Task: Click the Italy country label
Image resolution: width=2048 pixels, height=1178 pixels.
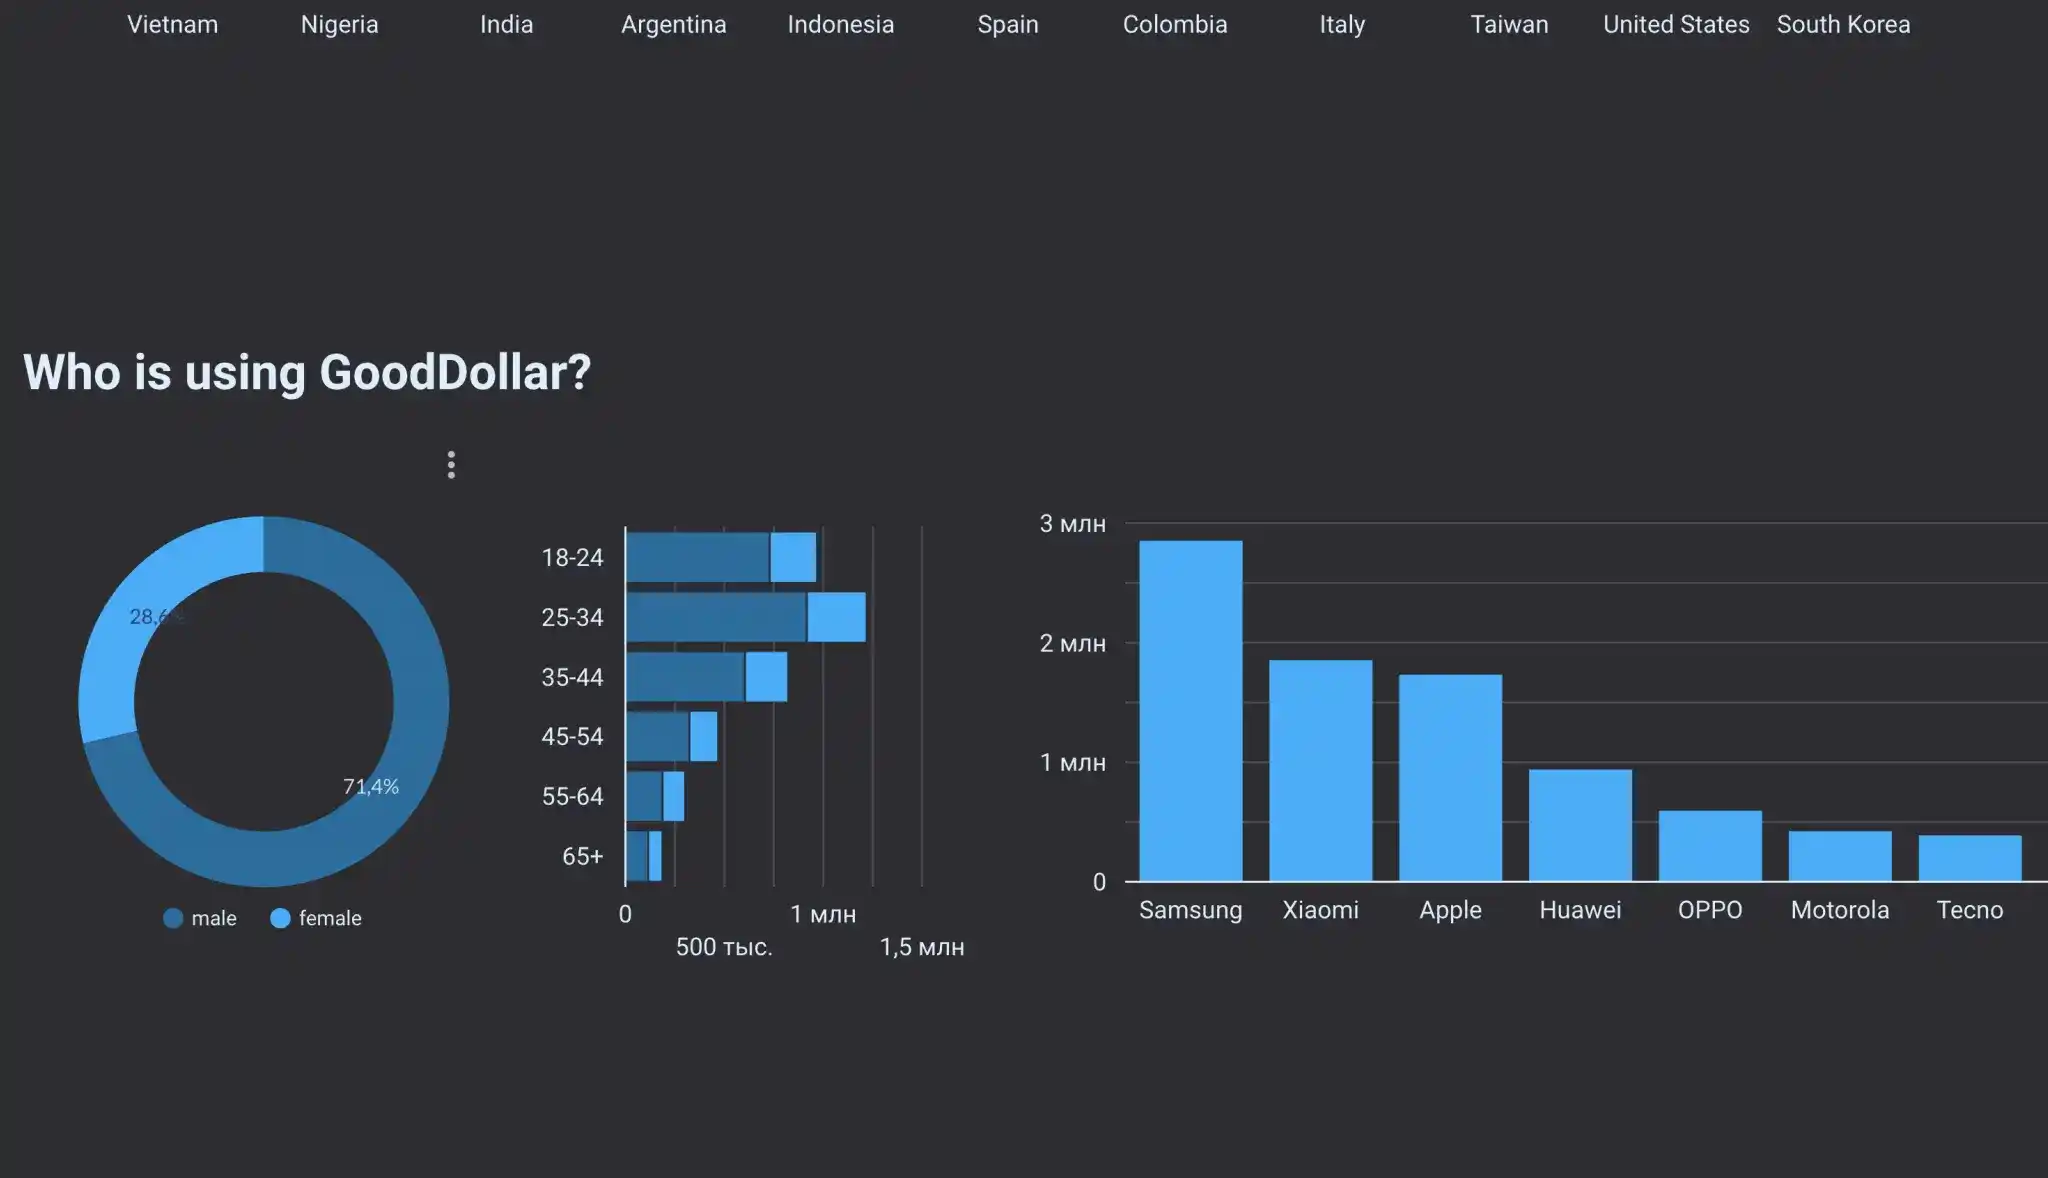Action: [x=1342, y=24]
